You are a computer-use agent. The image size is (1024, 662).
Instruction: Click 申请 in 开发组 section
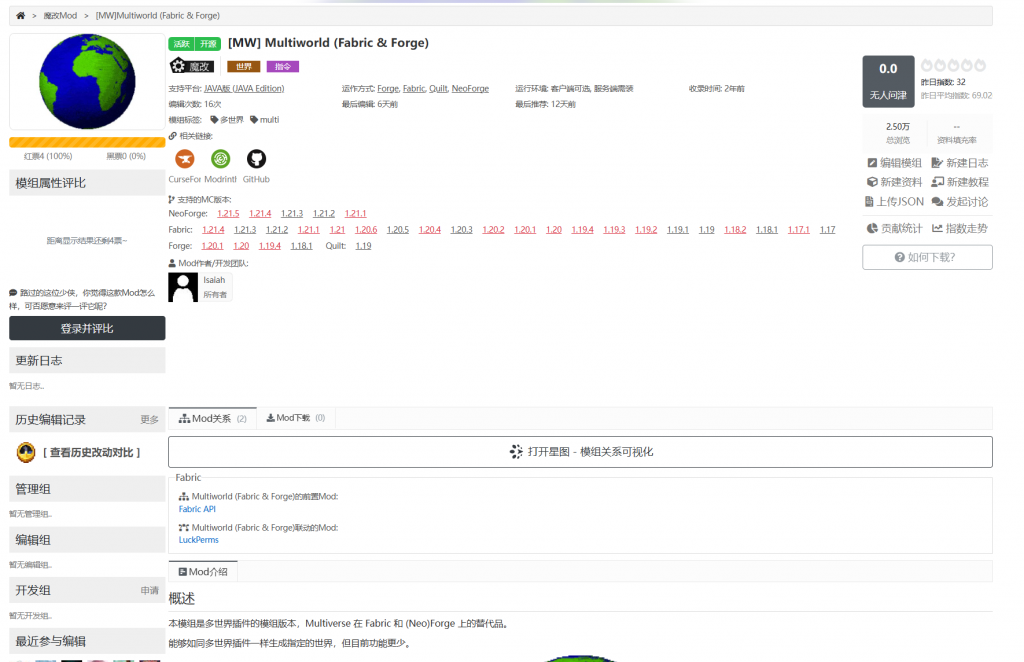[150, 590]
